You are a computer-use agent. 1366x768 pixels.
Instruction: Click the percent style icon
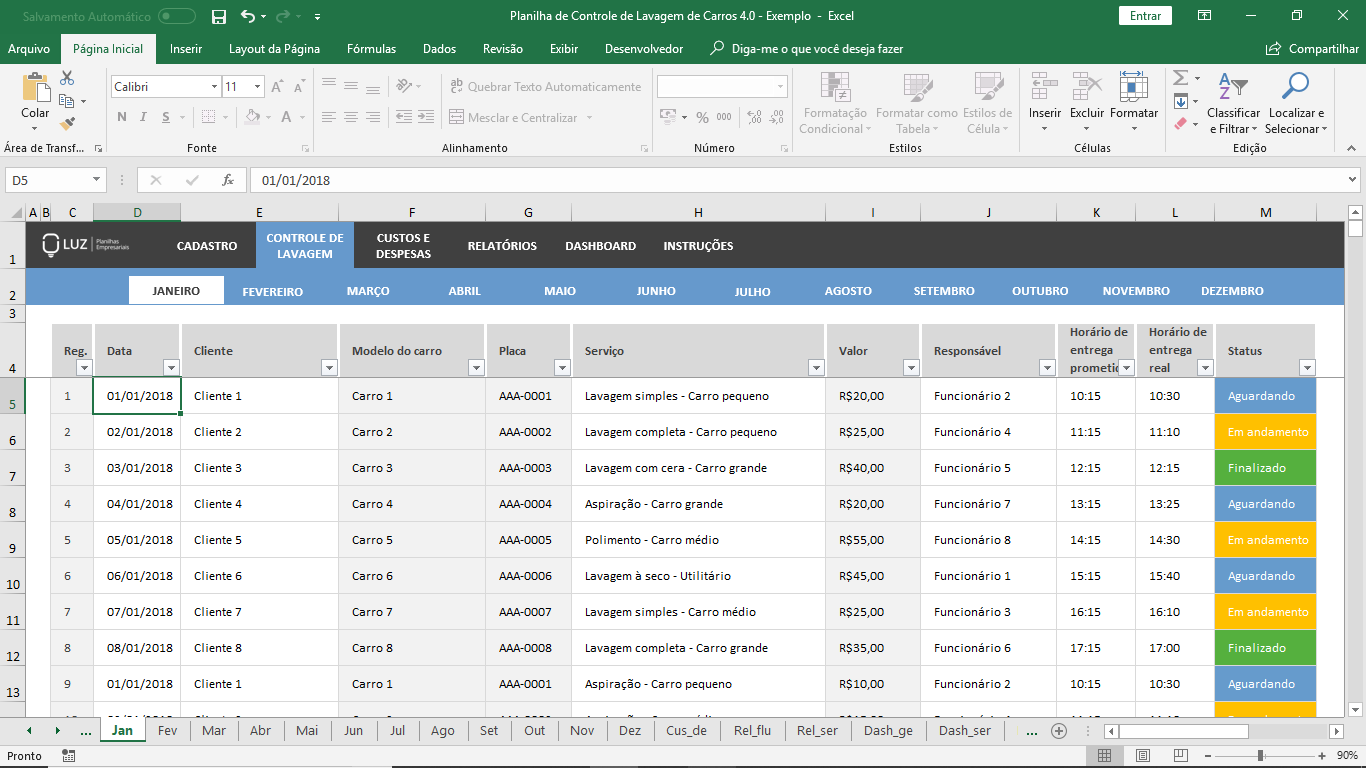coord(702,117)
